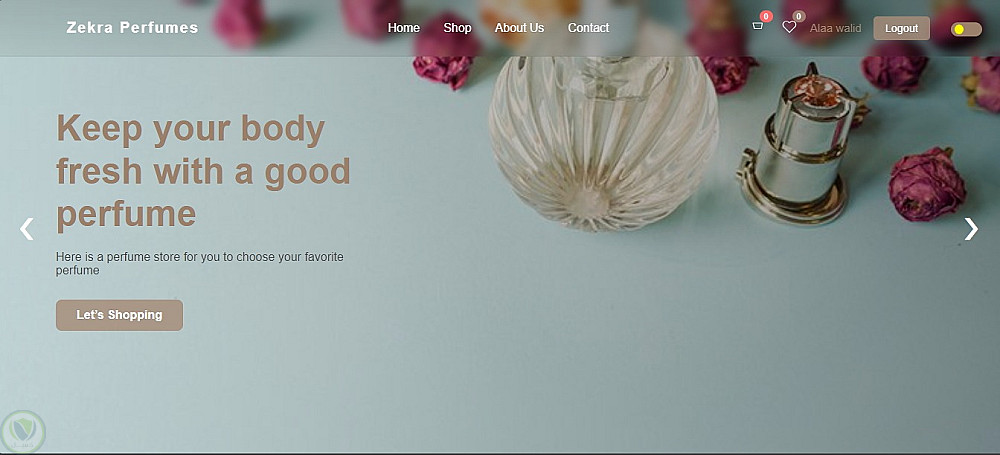This screenshot has width=1000, height=455.
Task: Click the perfume store description paragraph
Action: coord(200,264)
